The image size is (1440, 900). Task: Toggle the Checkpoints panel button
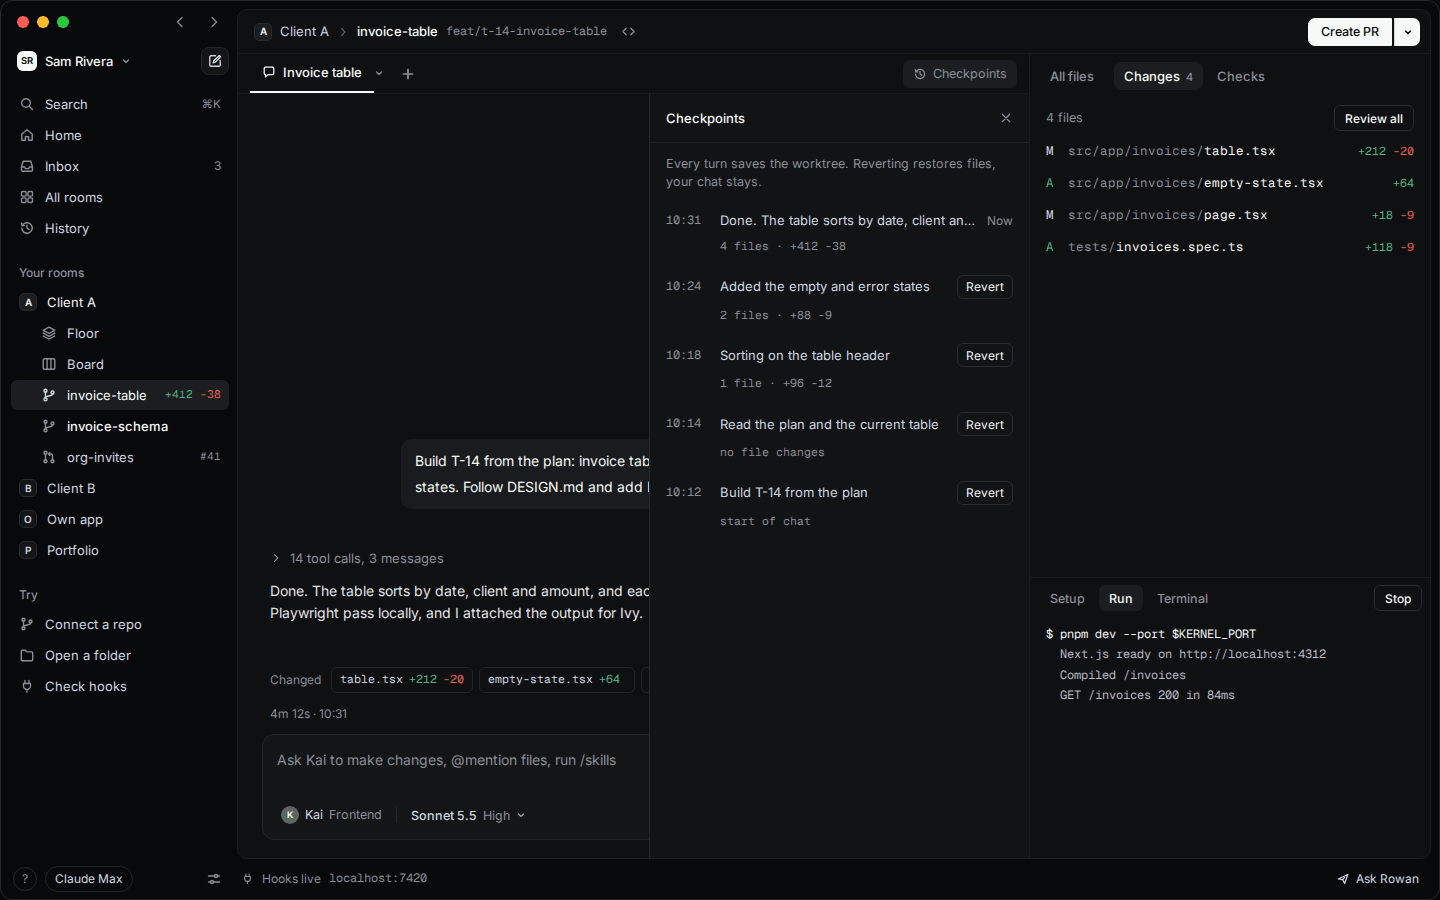pos(960,74)
